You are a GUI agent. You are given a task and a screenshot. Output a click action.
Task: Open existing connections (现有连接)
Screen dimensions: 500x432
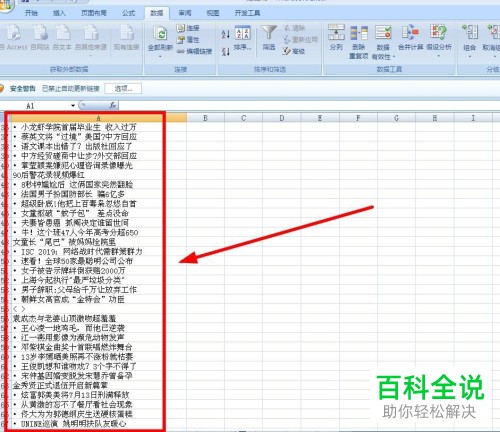point(126,37)
